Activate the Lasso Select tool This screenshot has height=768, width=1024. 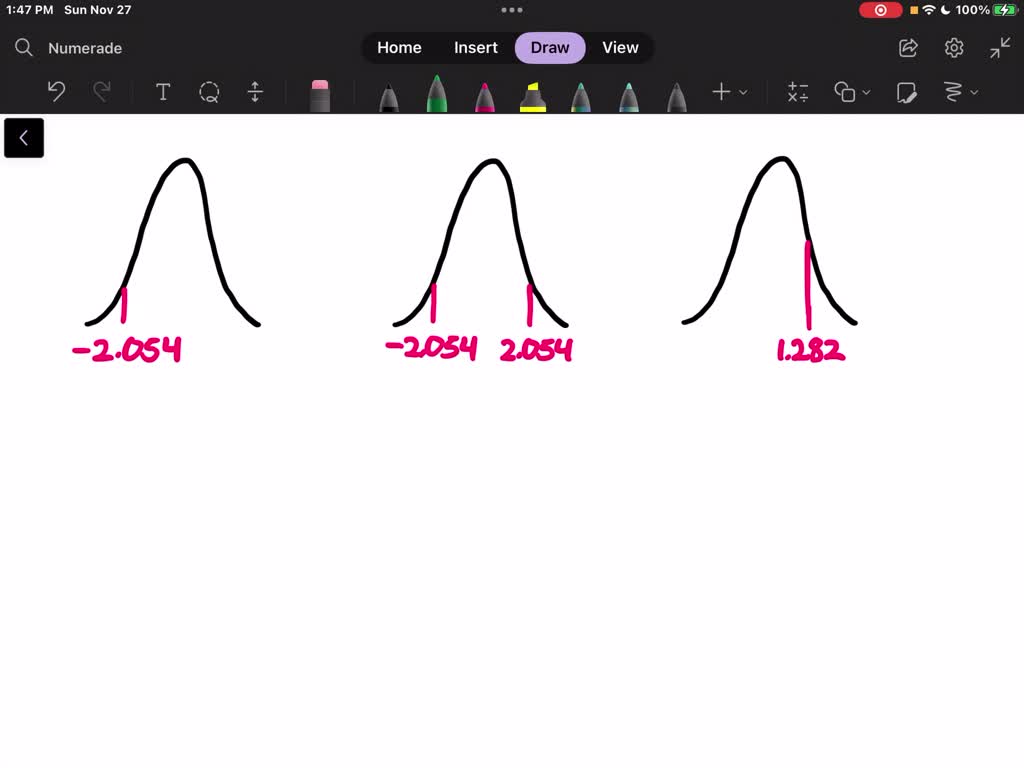[209, 92]
